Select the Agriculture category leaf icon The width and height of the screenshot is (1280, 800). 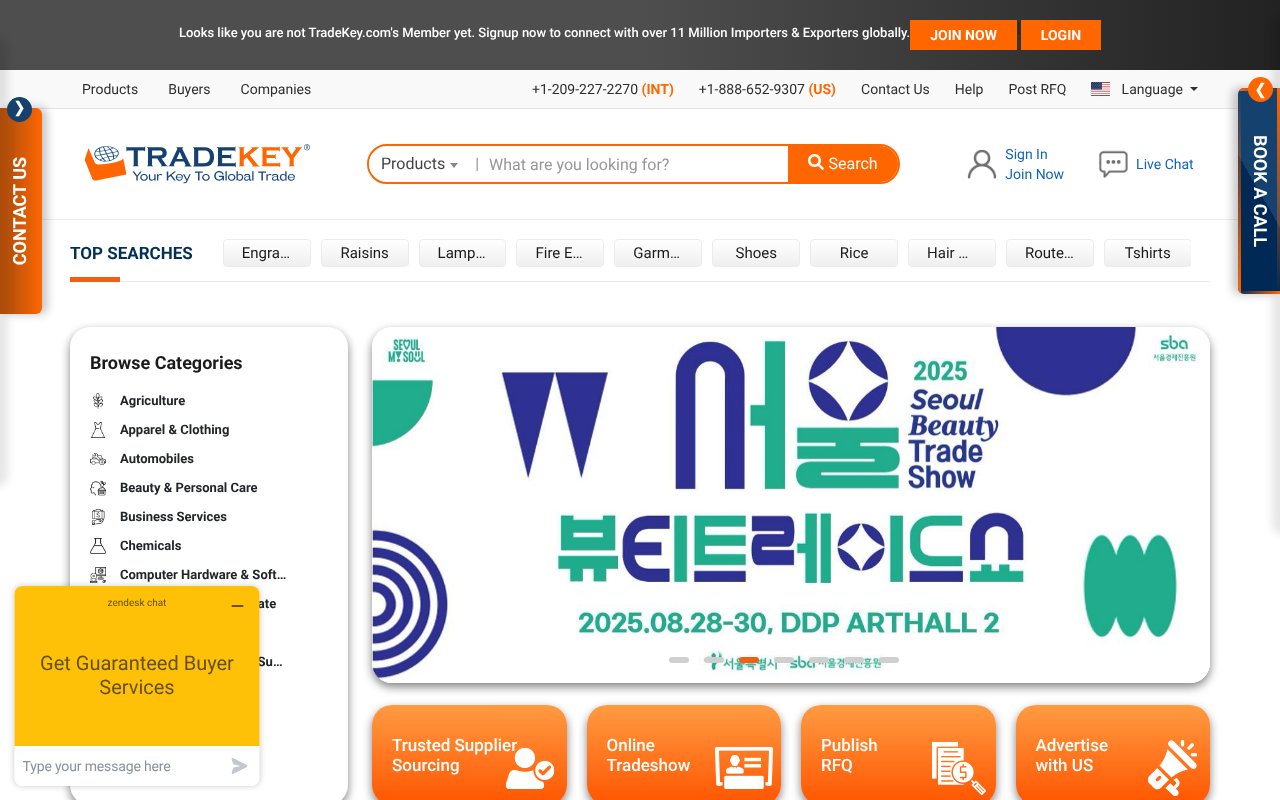[x=98, y=400]
